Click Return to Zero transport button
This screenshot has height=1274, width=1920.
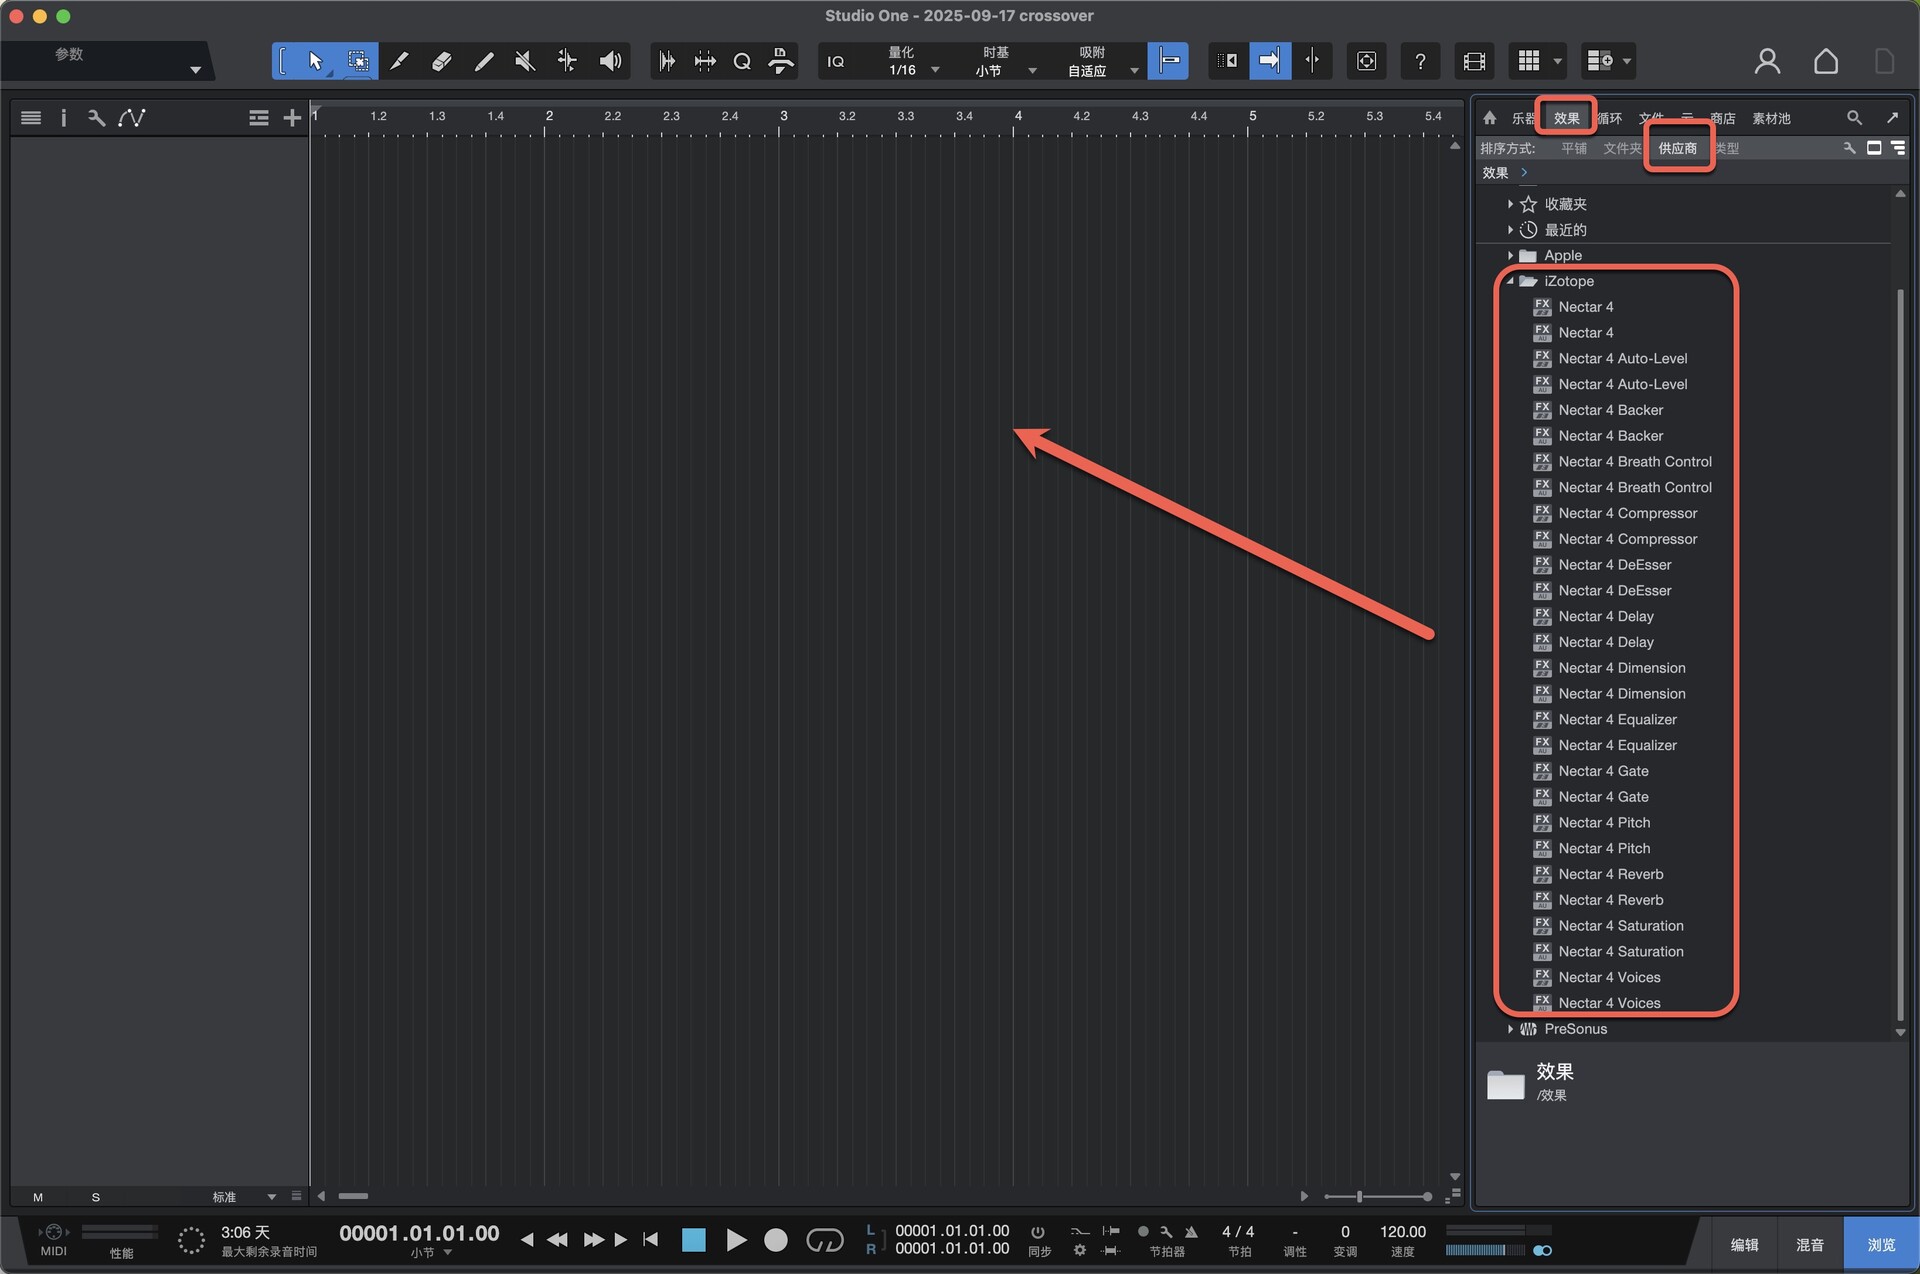(650, 1240)
